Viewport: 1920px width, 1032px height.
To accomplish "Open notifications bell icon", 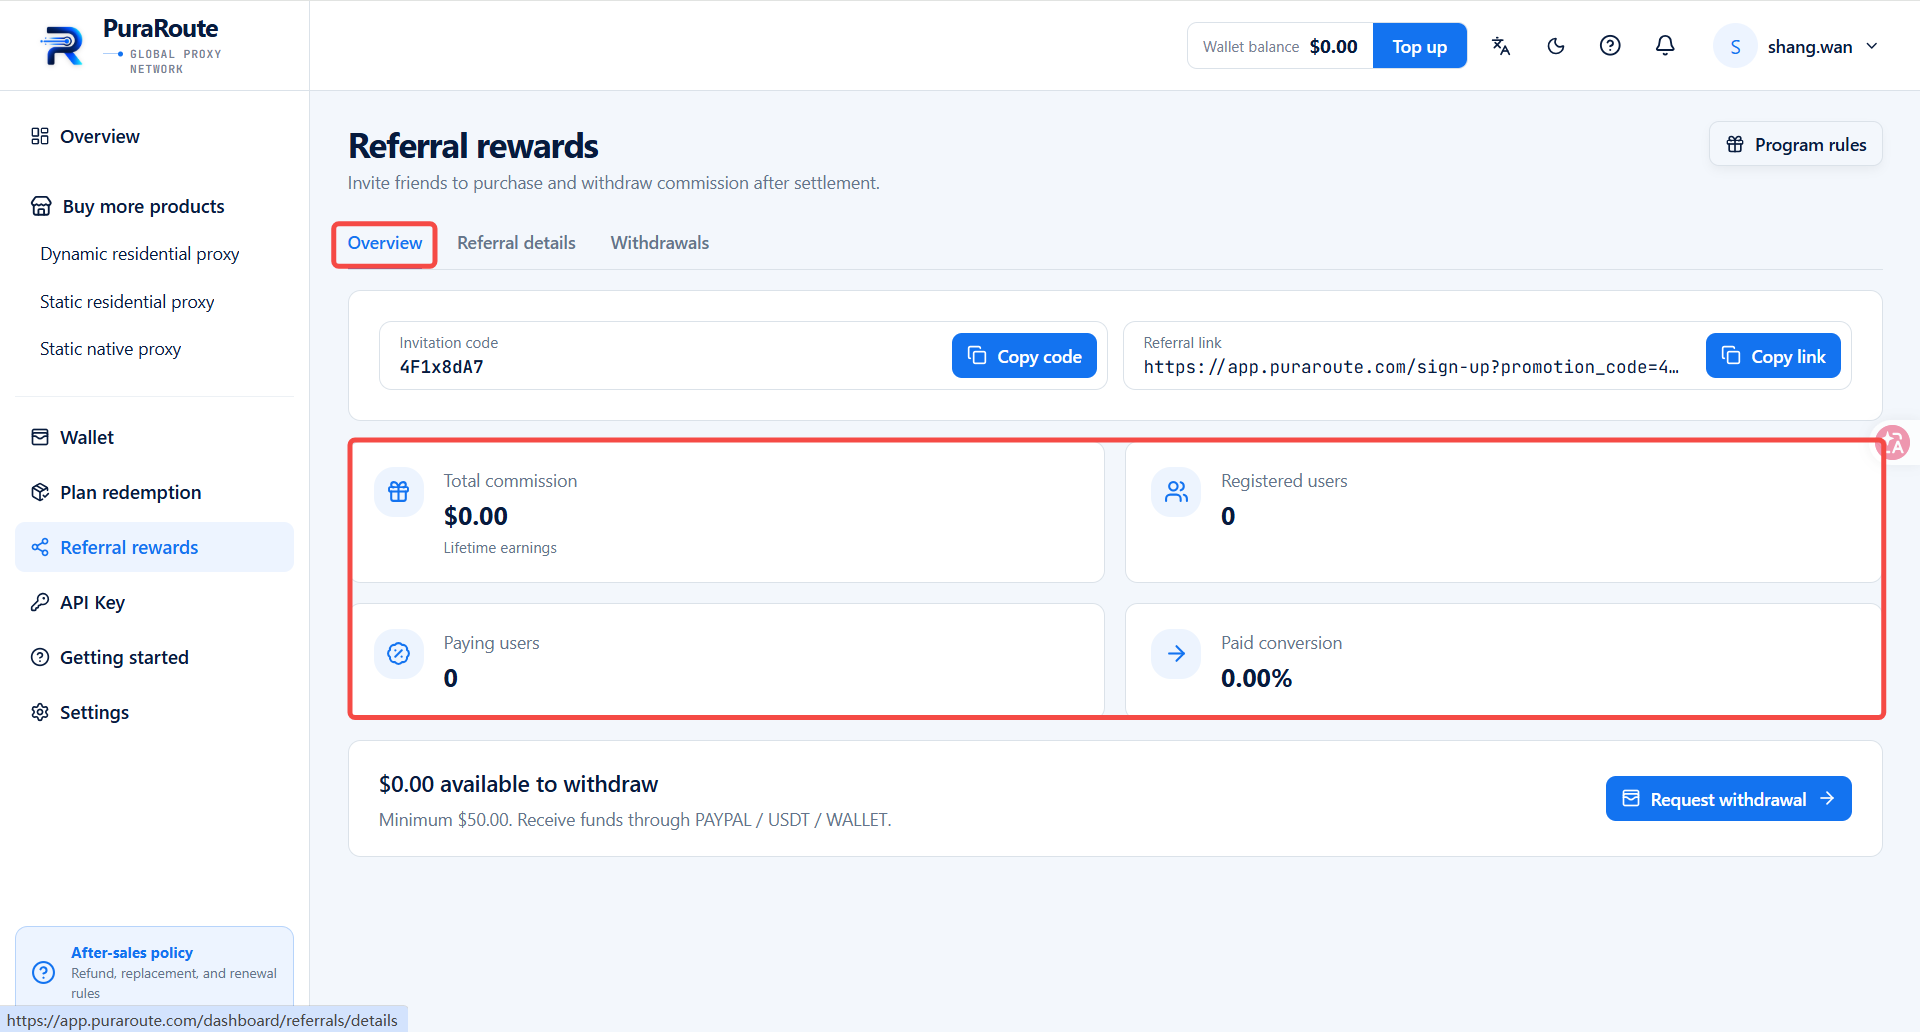I will click(1665, 46).
